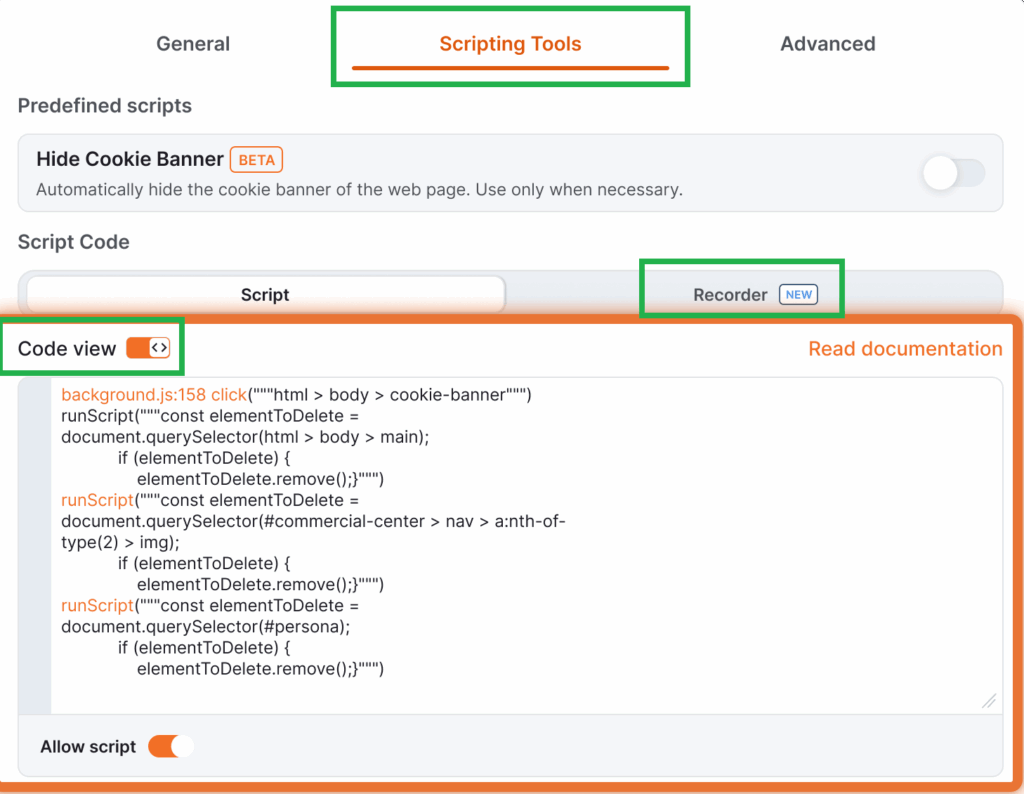
Task: Click the 'document.querySelector(html > body > main);' line
Action: point(245,437)
